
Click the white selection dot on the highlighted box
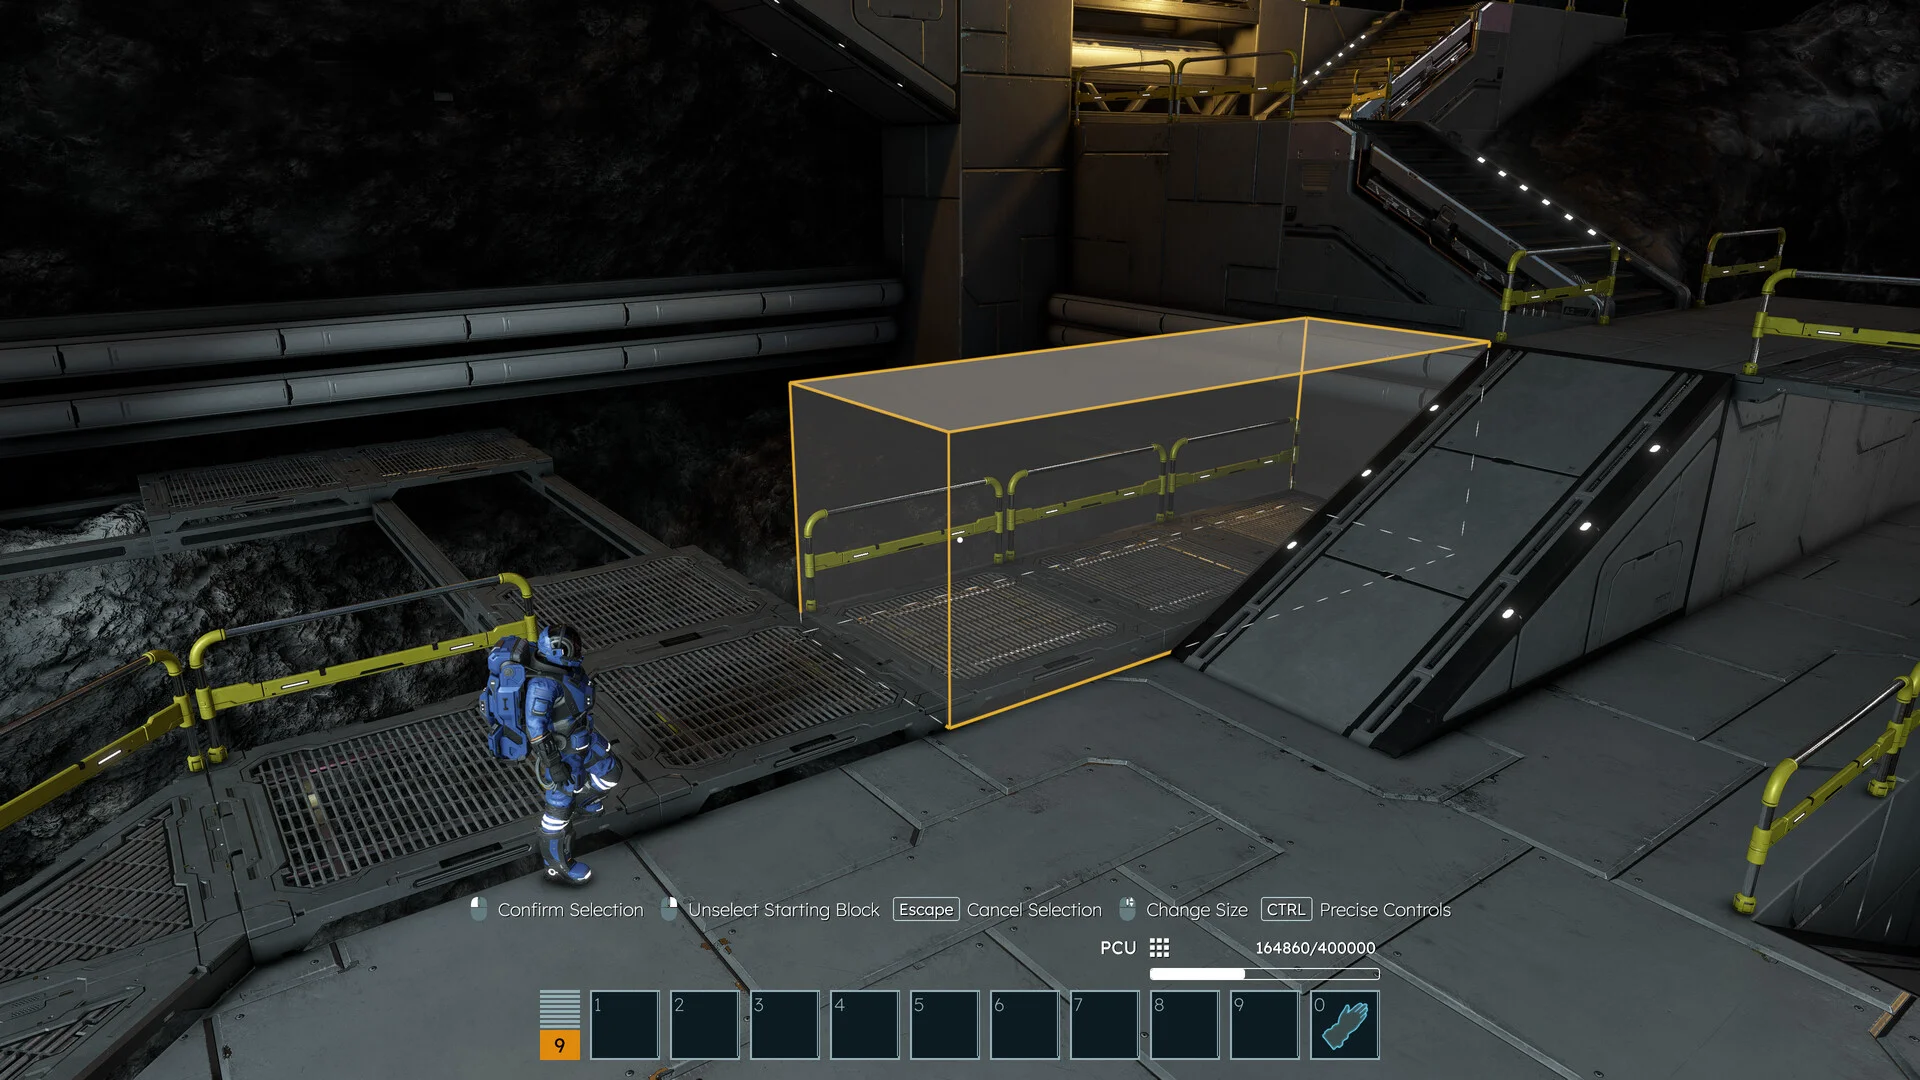(959, 538)
